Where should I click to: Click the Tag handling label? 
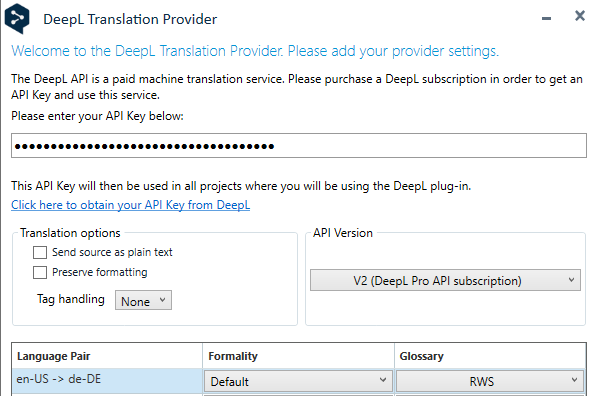pos(71,299)
